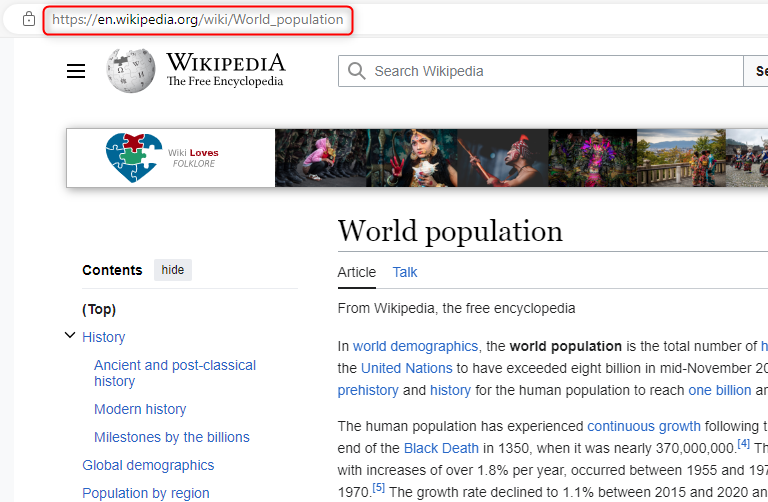Open the continuous growth link
Screen dimensions: 768x502
(x=644, y=426)
